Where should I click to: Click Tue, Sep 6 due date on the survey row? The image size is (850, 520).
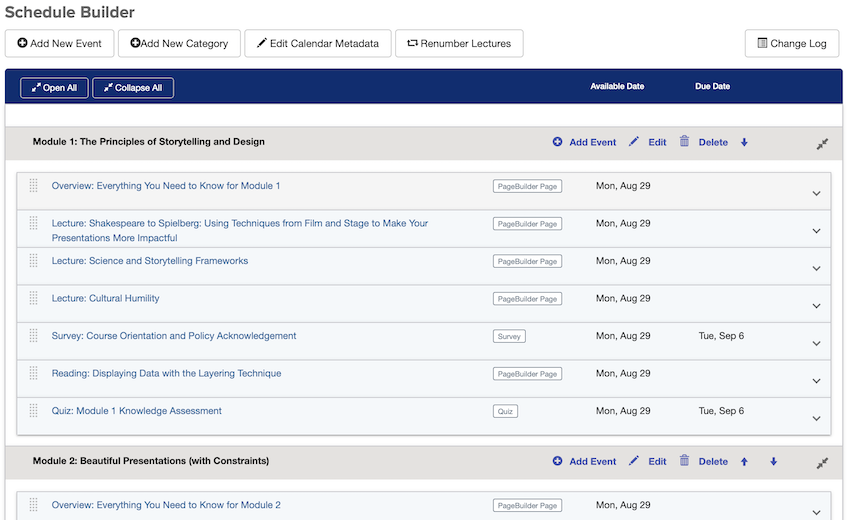pyautogui.click(x=721, y=336)
